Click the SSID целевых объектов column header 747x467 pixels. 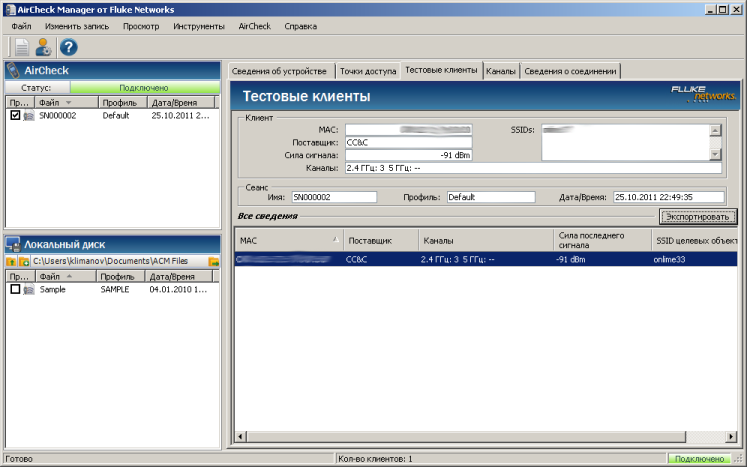pyautogui.click(x=695, y=240)
